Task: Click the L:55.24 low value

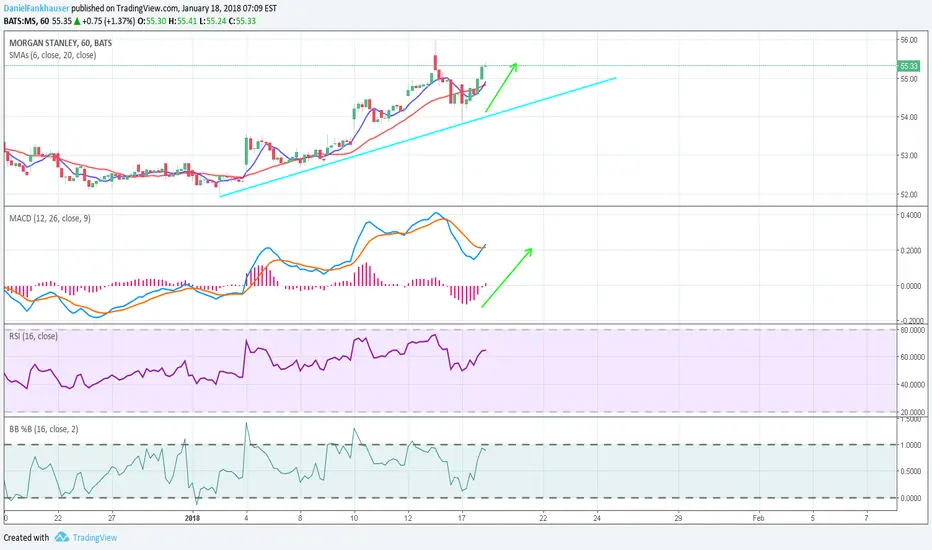Action: coord(212,21)
